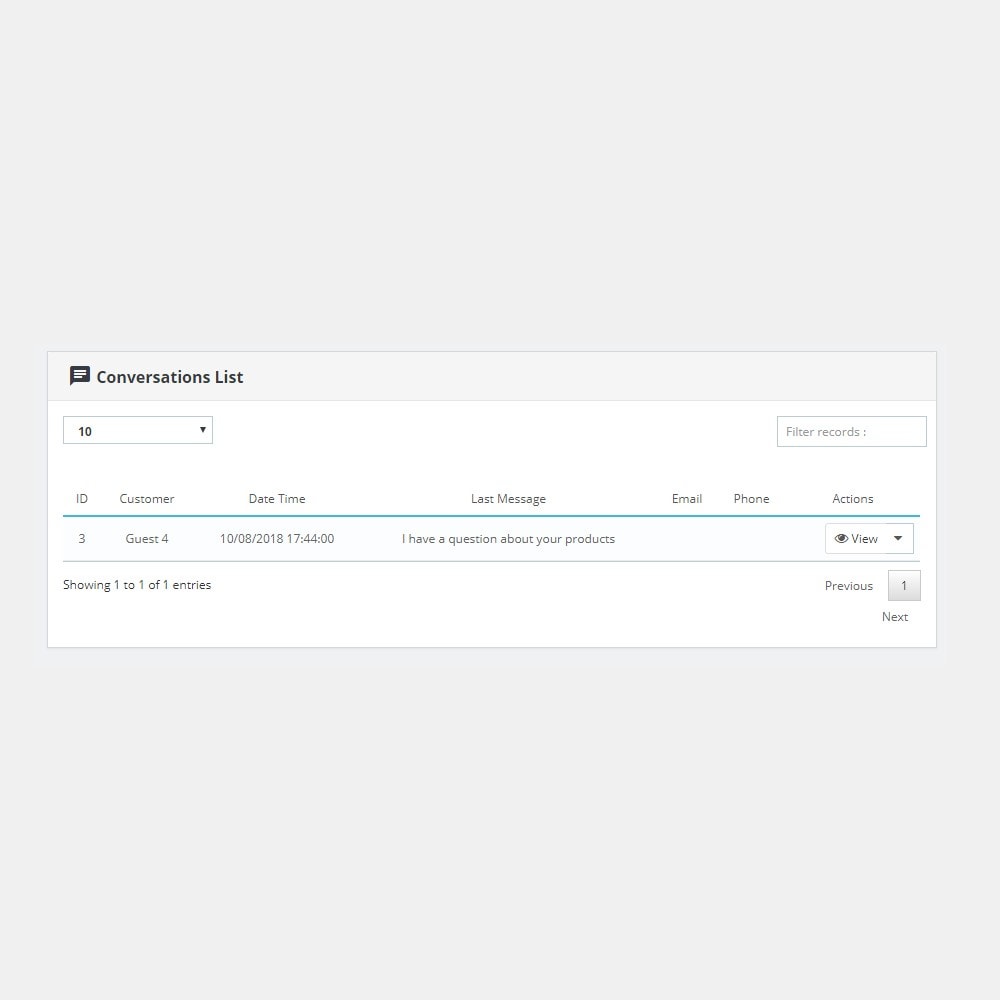Open the entries-per-page dropdown showing 10
Screen dimensions: 1000x1000
coord(138,431)
